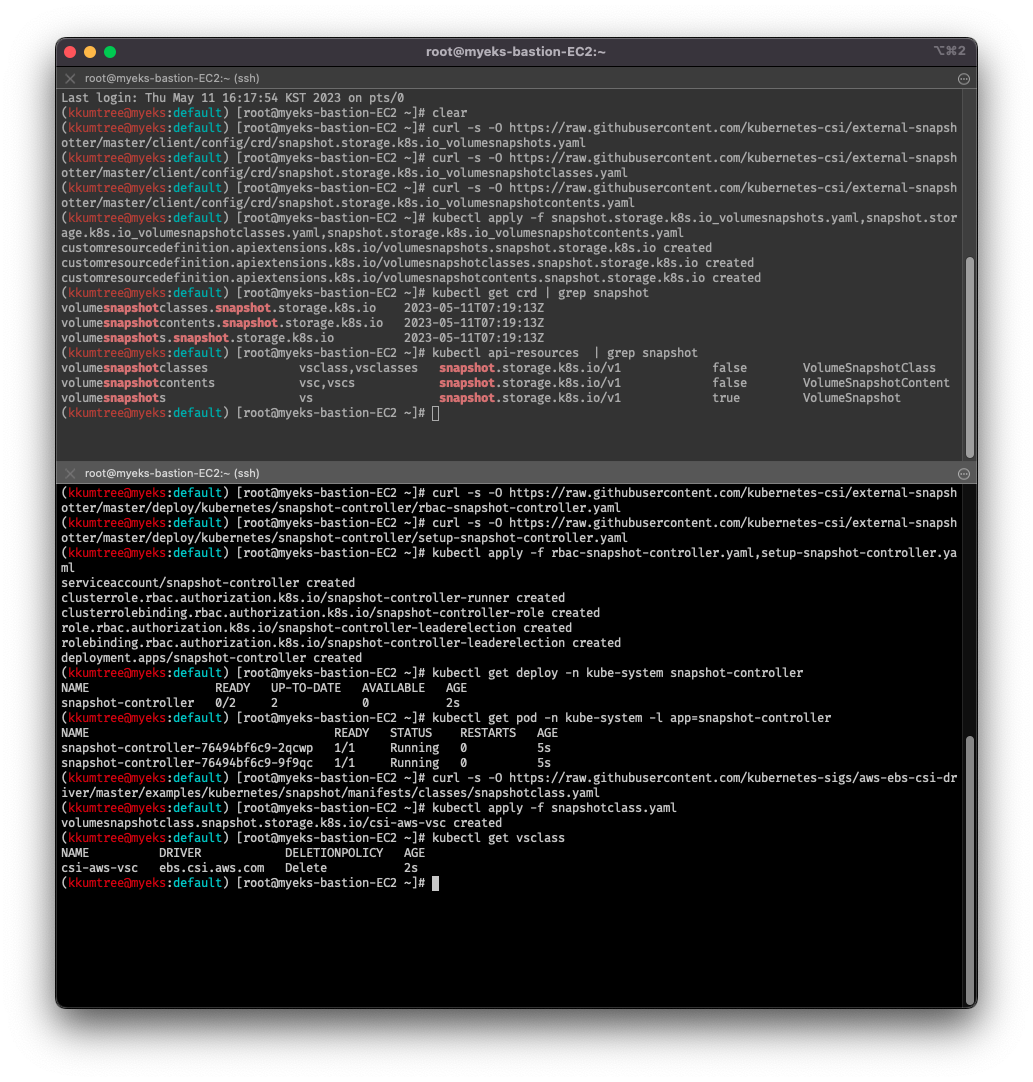Click the 'csi-aws-vsc' name value
Image resolution: width=1033 pixels, height=1082 pixels.
point(99,868)
